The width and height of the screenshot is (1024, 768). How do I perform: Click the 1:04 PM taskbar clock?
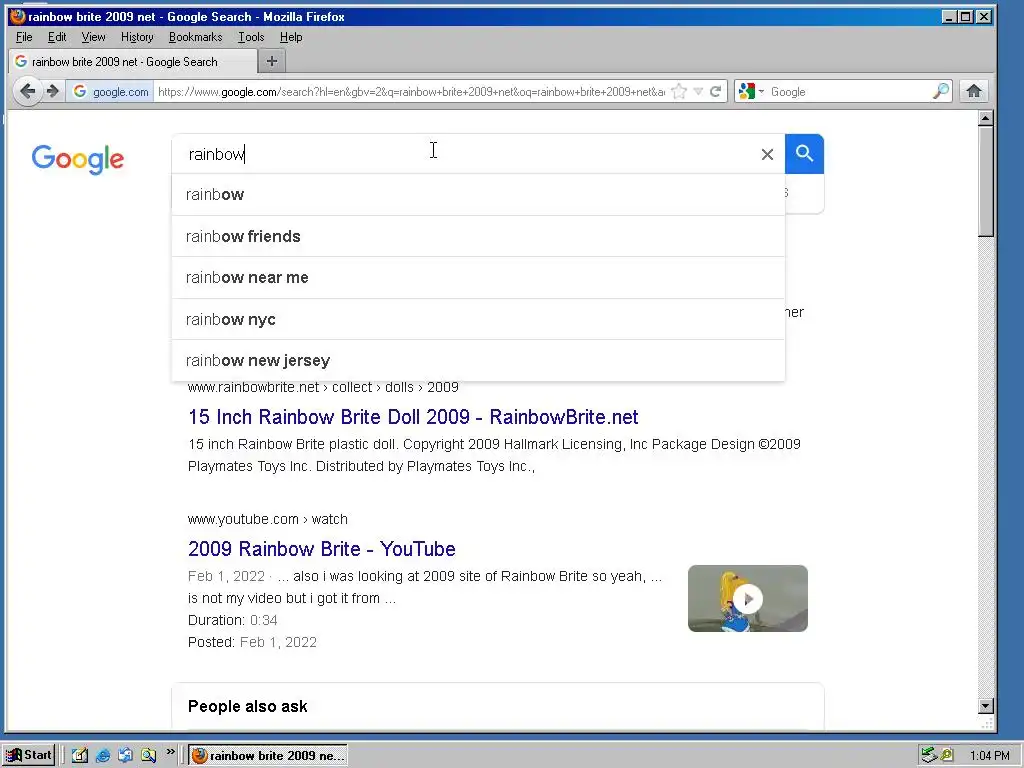989,756
